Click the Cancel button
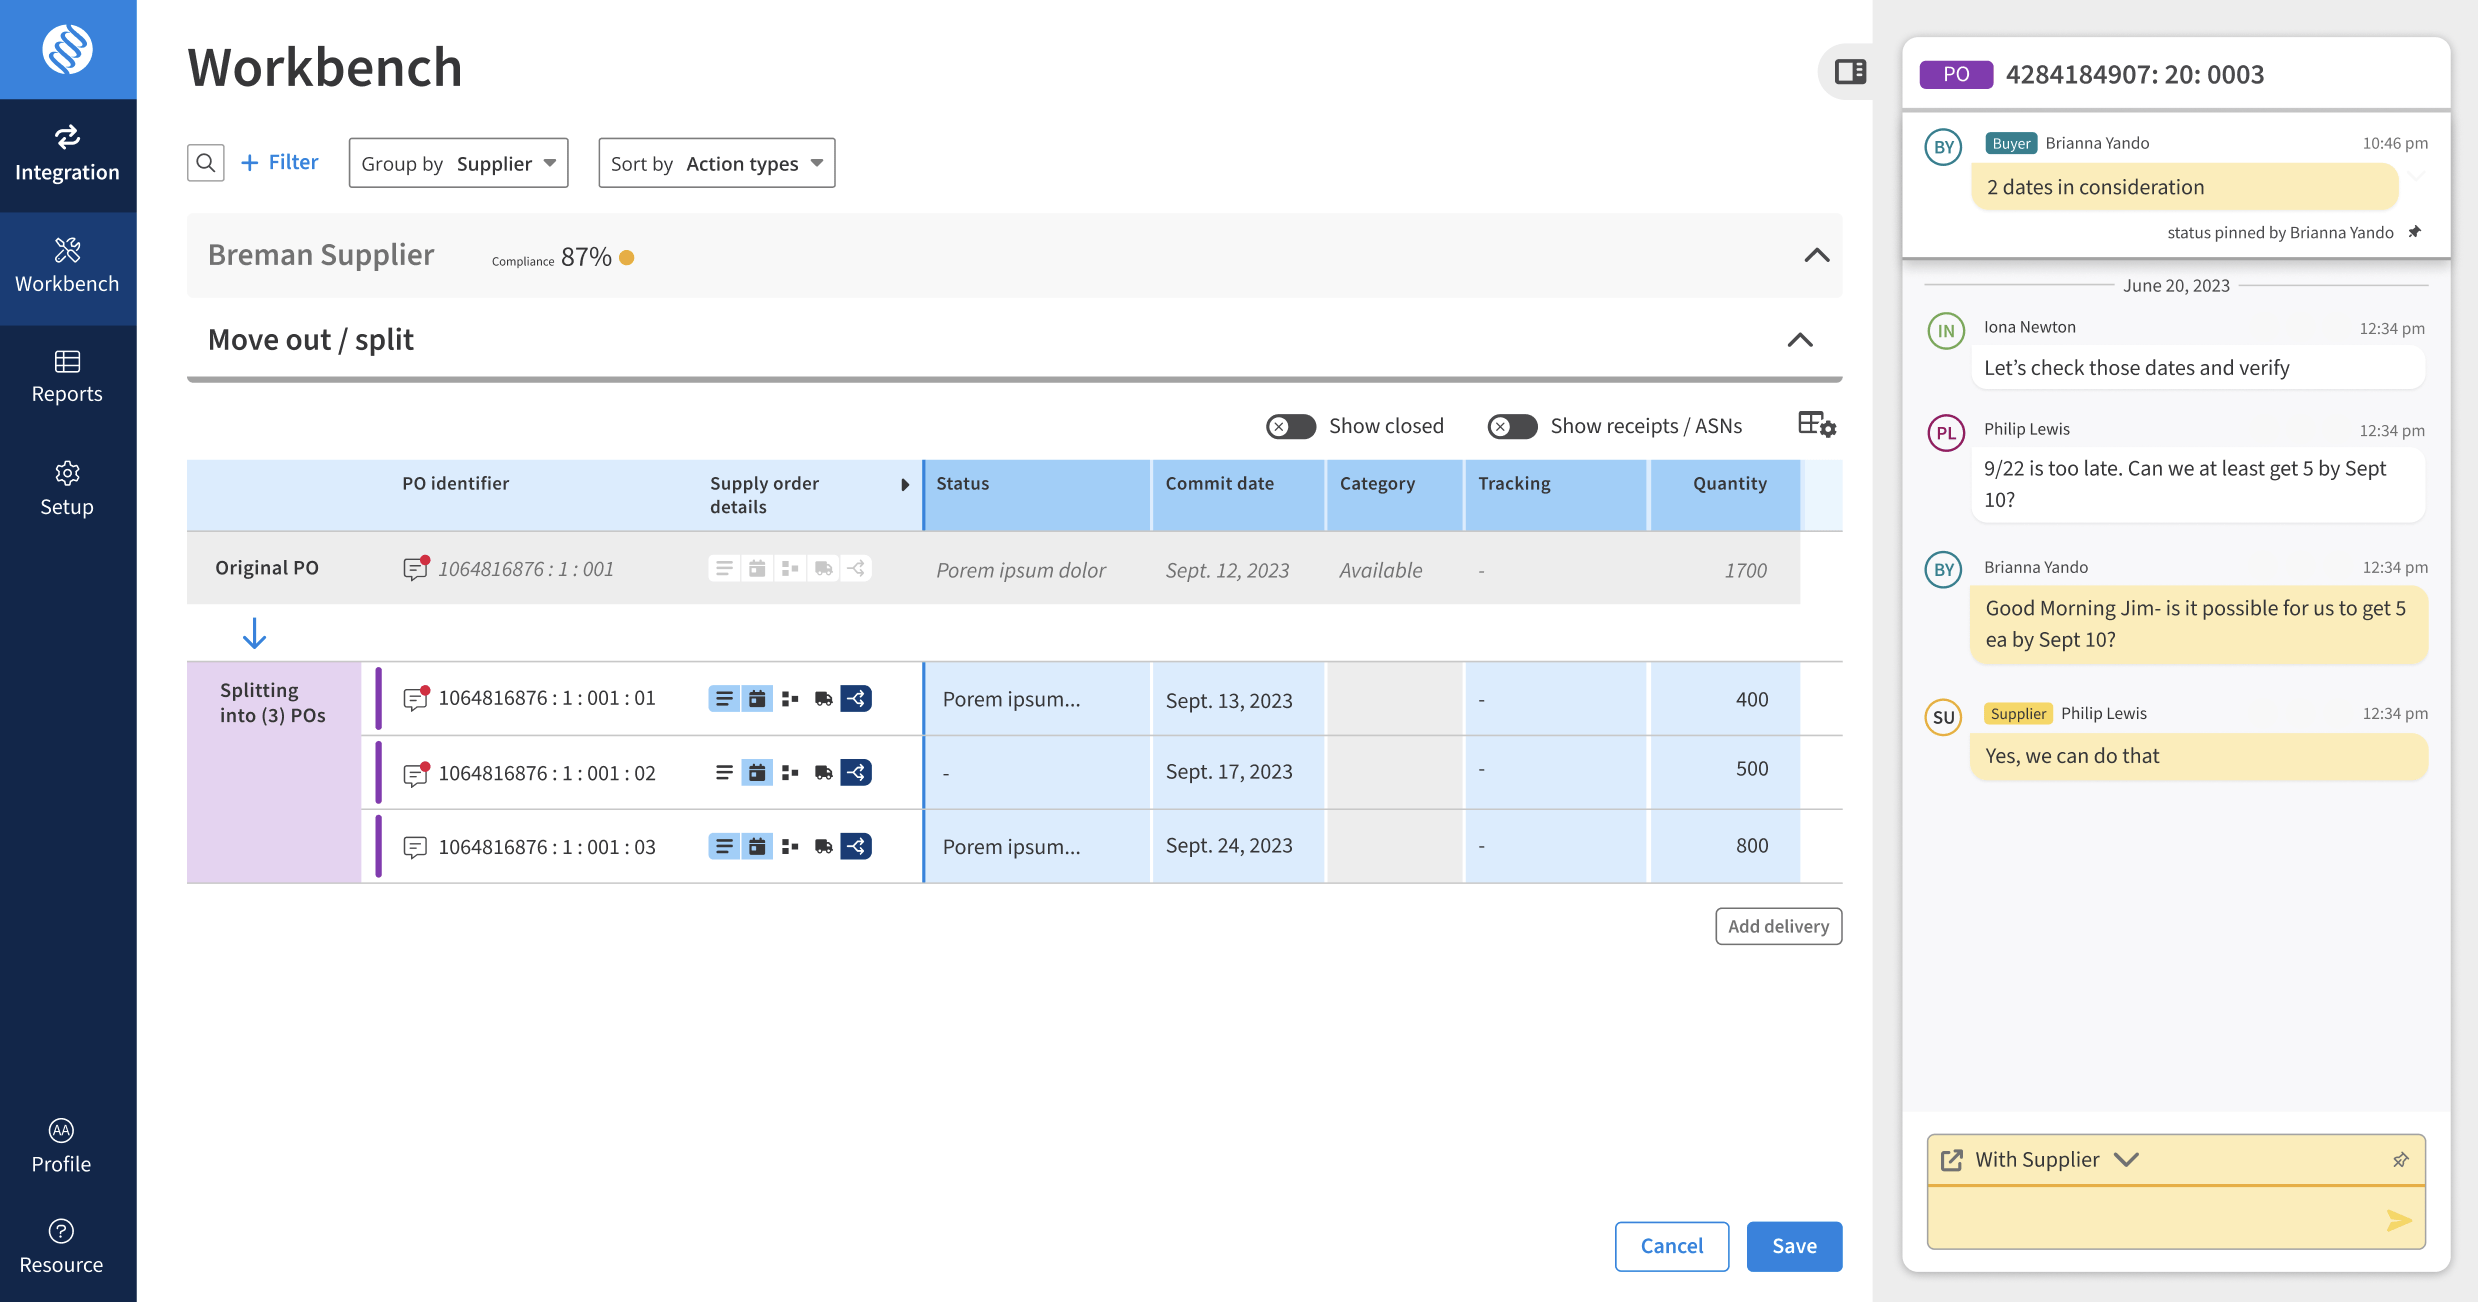This screenshot has width=2478, height=1302. [1671, 1246]
